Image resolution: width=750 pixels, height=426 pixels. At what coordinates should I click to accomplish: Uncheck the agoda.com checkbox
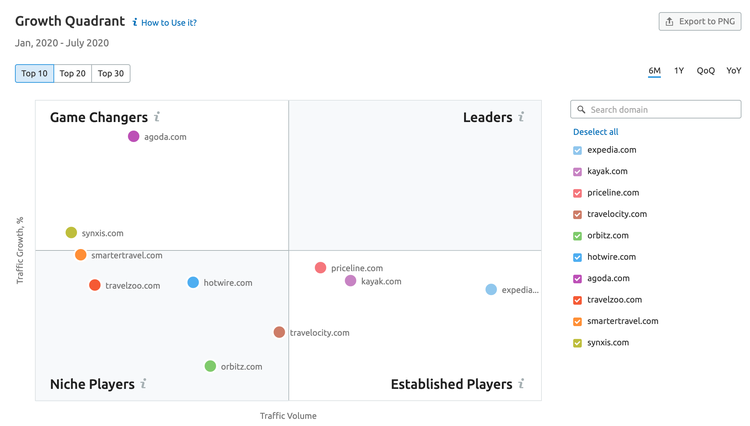577,279
